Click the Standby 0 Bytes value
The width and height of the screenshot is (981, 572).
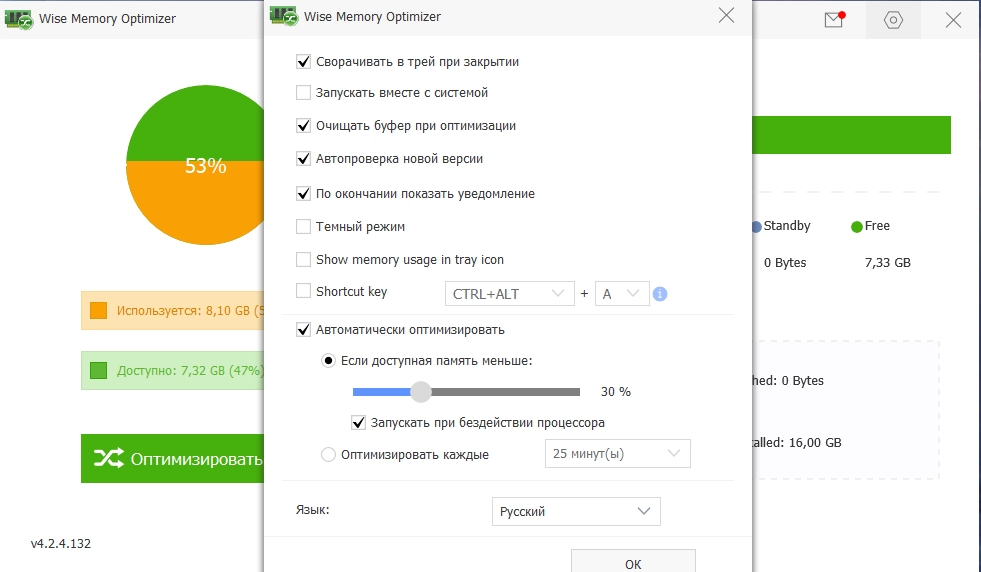(785, 263)
